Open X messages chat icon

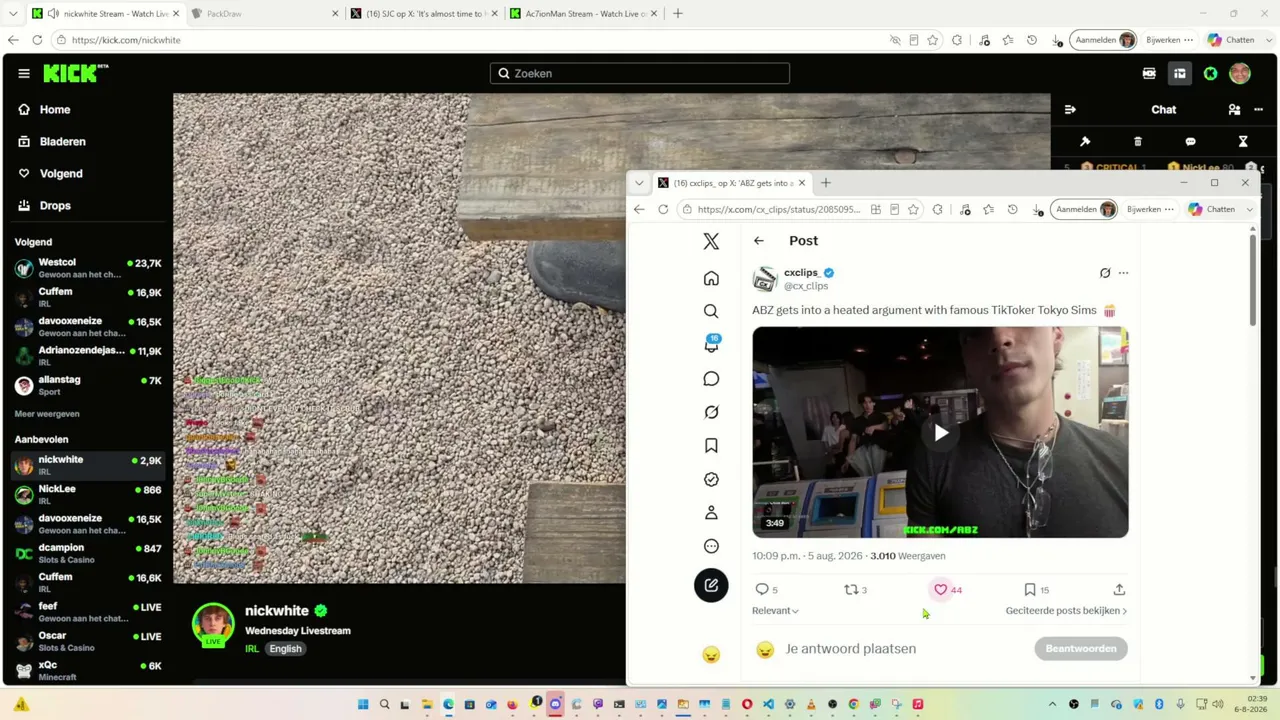point(711,379)
